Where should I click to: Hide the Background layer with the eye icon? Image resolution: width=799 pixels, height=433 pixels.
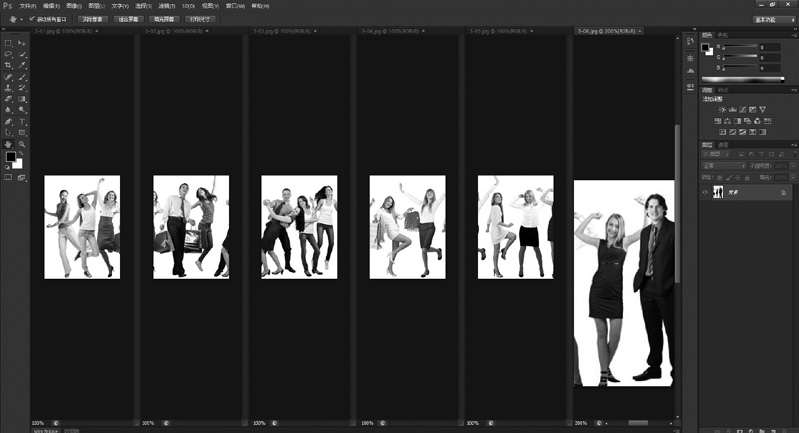[705, 192]
